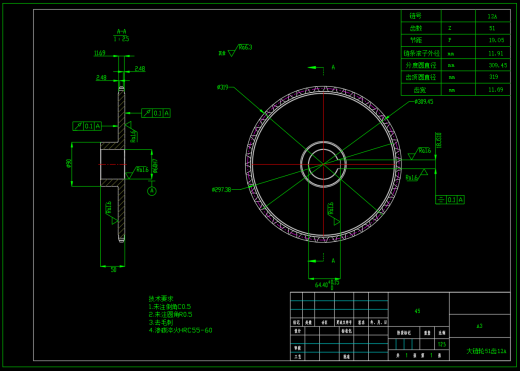Select the '11.69' dimension text
The width and height of the screenshot is (520, 371).
pos(99,53)
